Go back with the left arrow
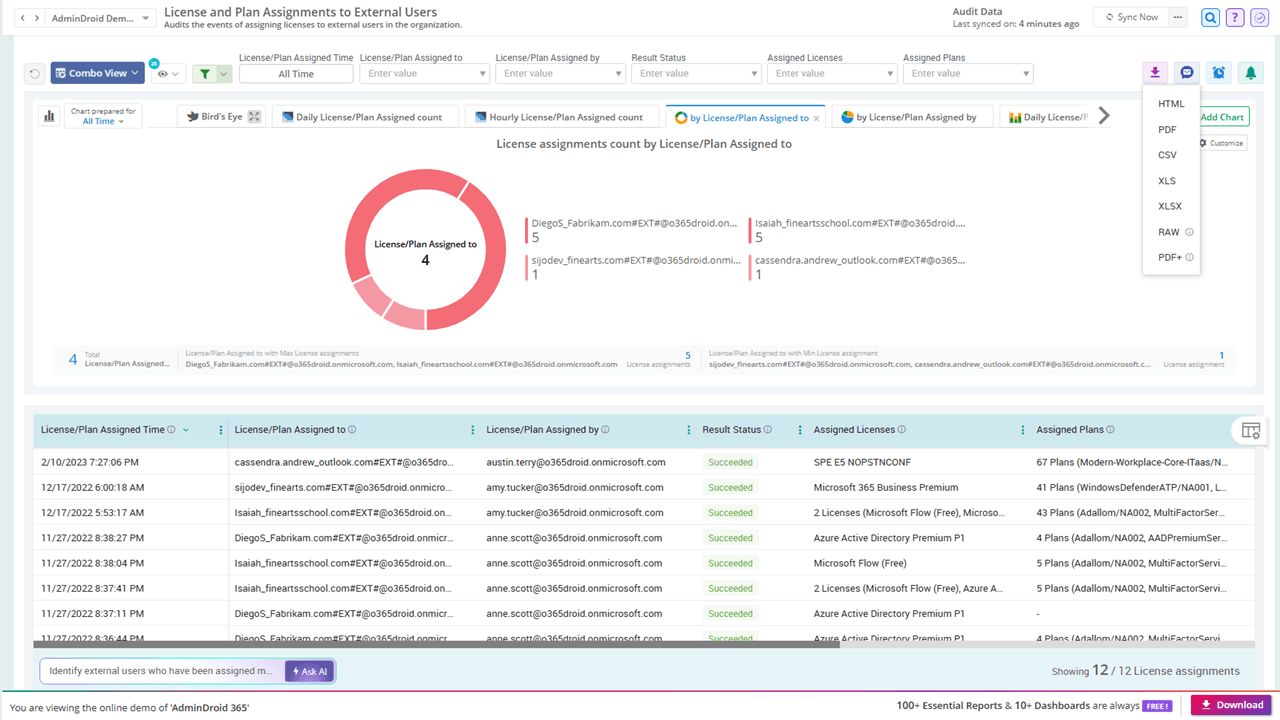 (x=24, y=18)
